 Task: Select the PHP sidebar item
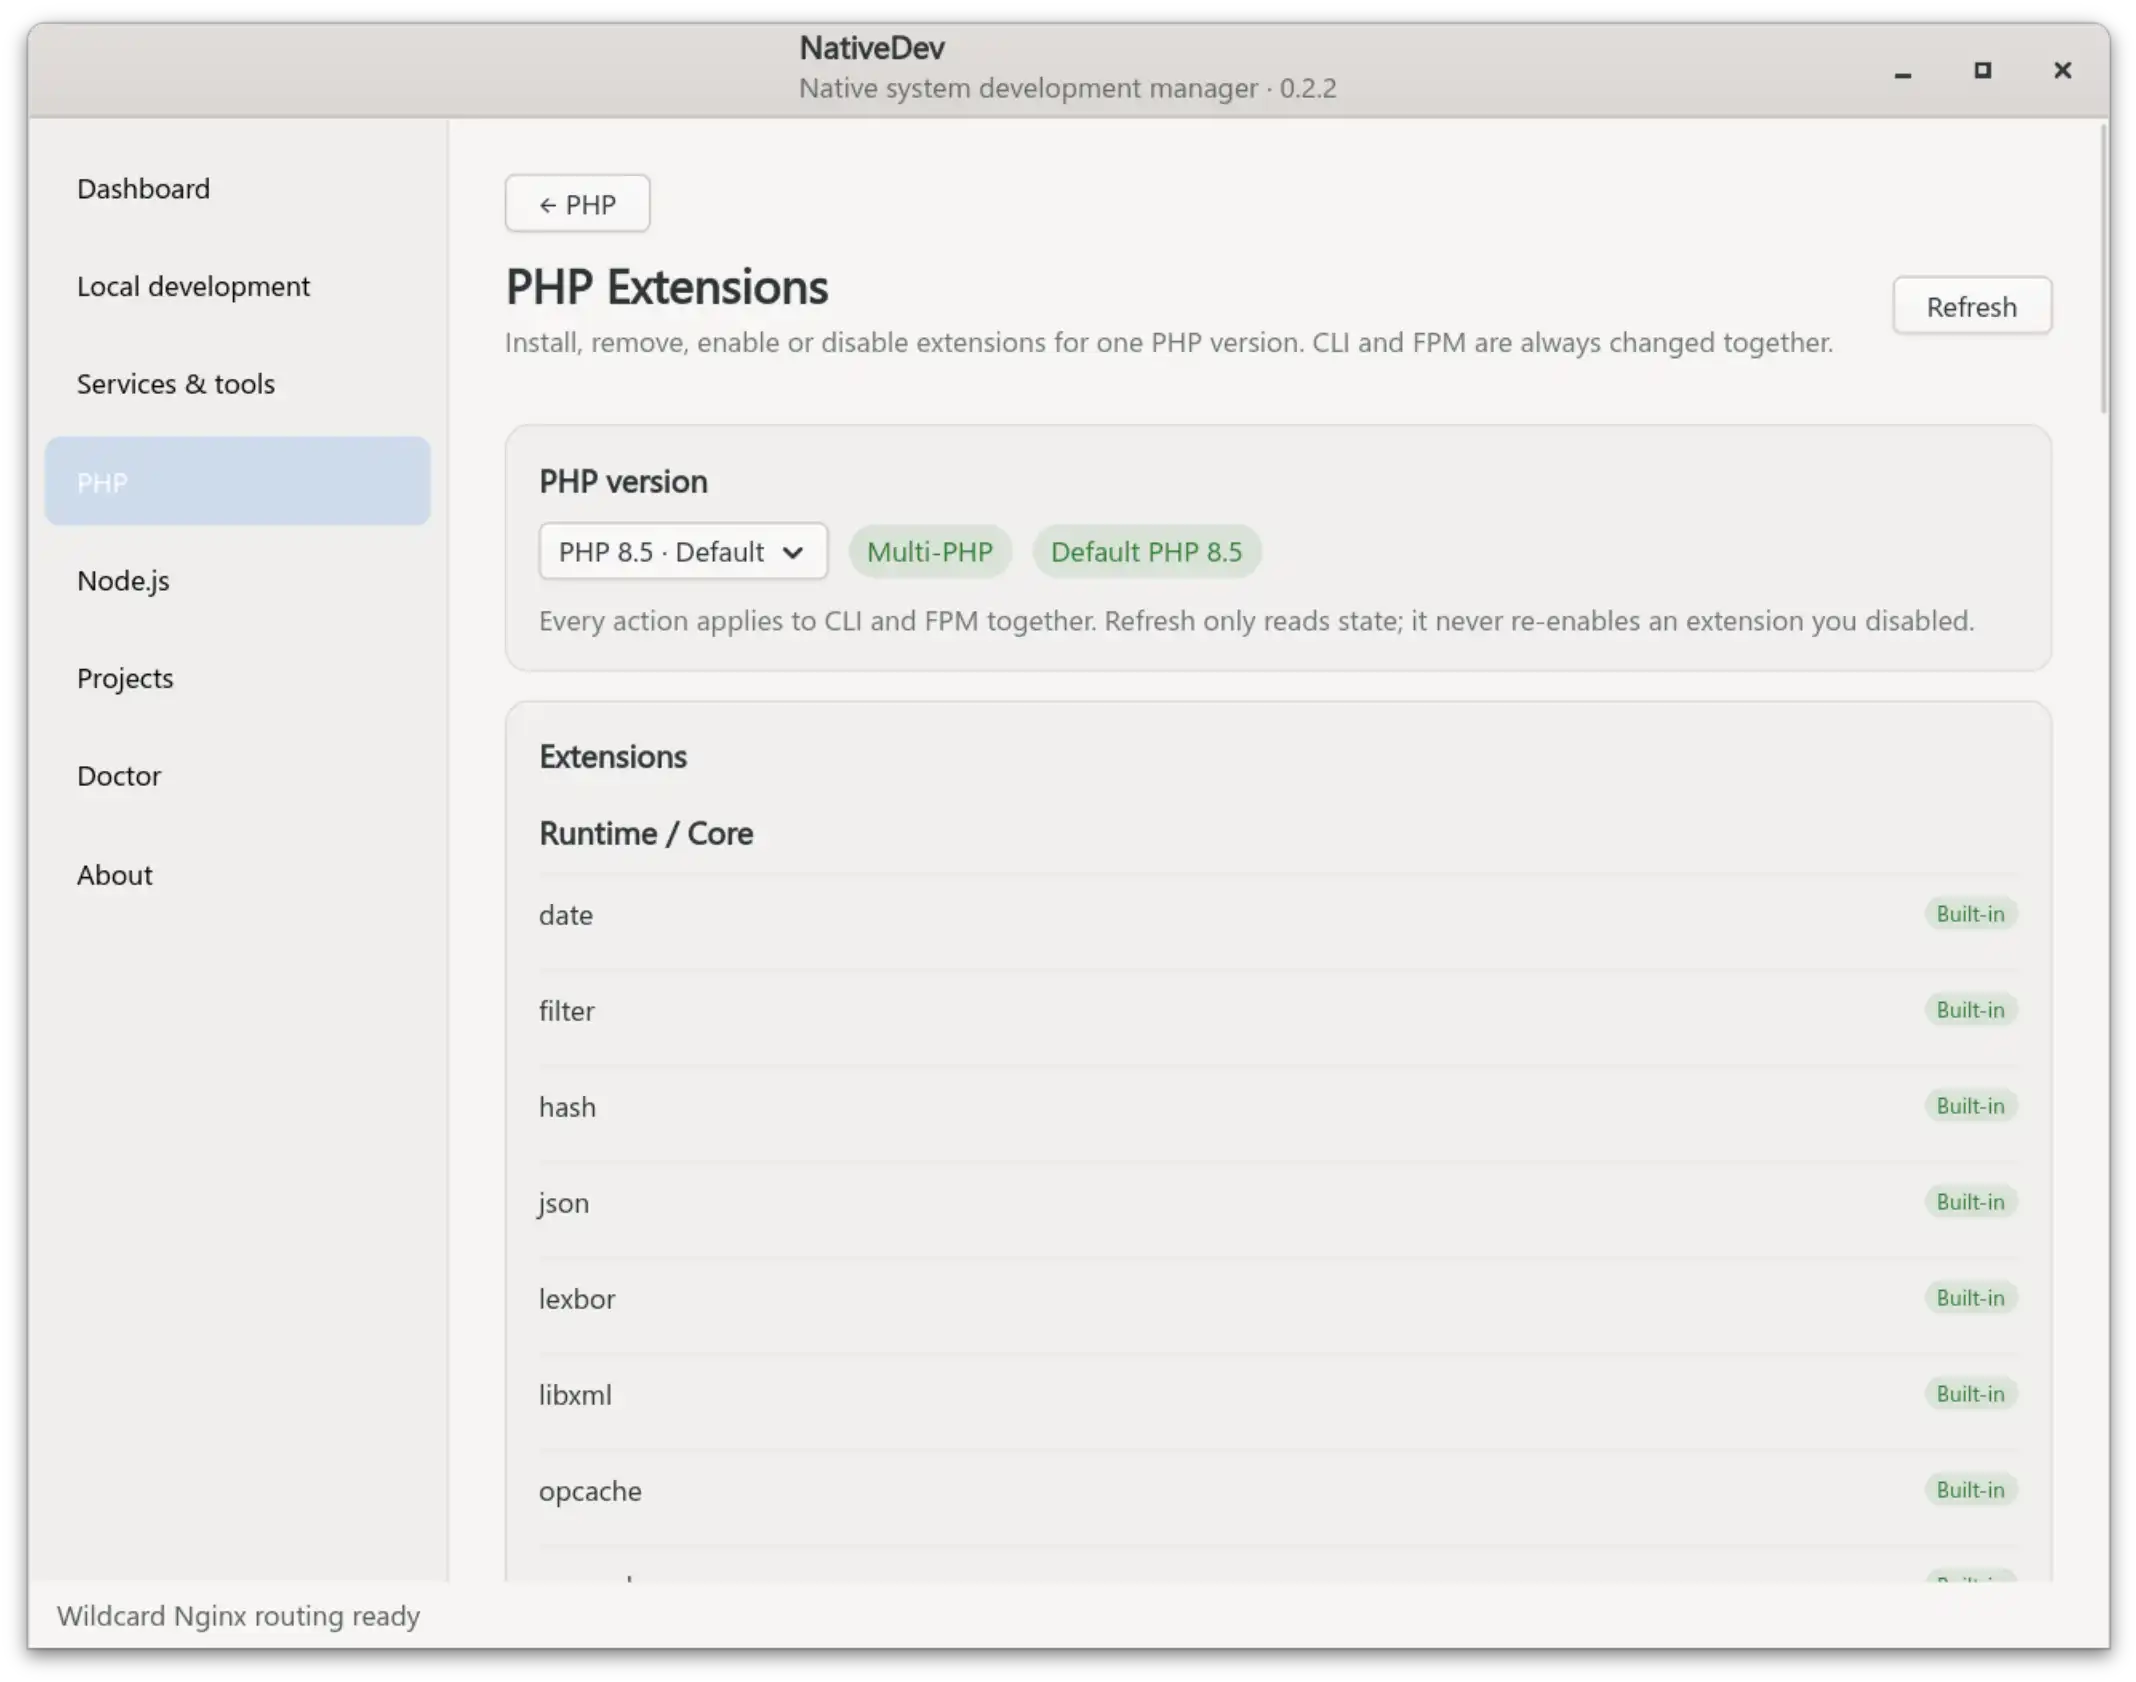click(x=237, y=481)
